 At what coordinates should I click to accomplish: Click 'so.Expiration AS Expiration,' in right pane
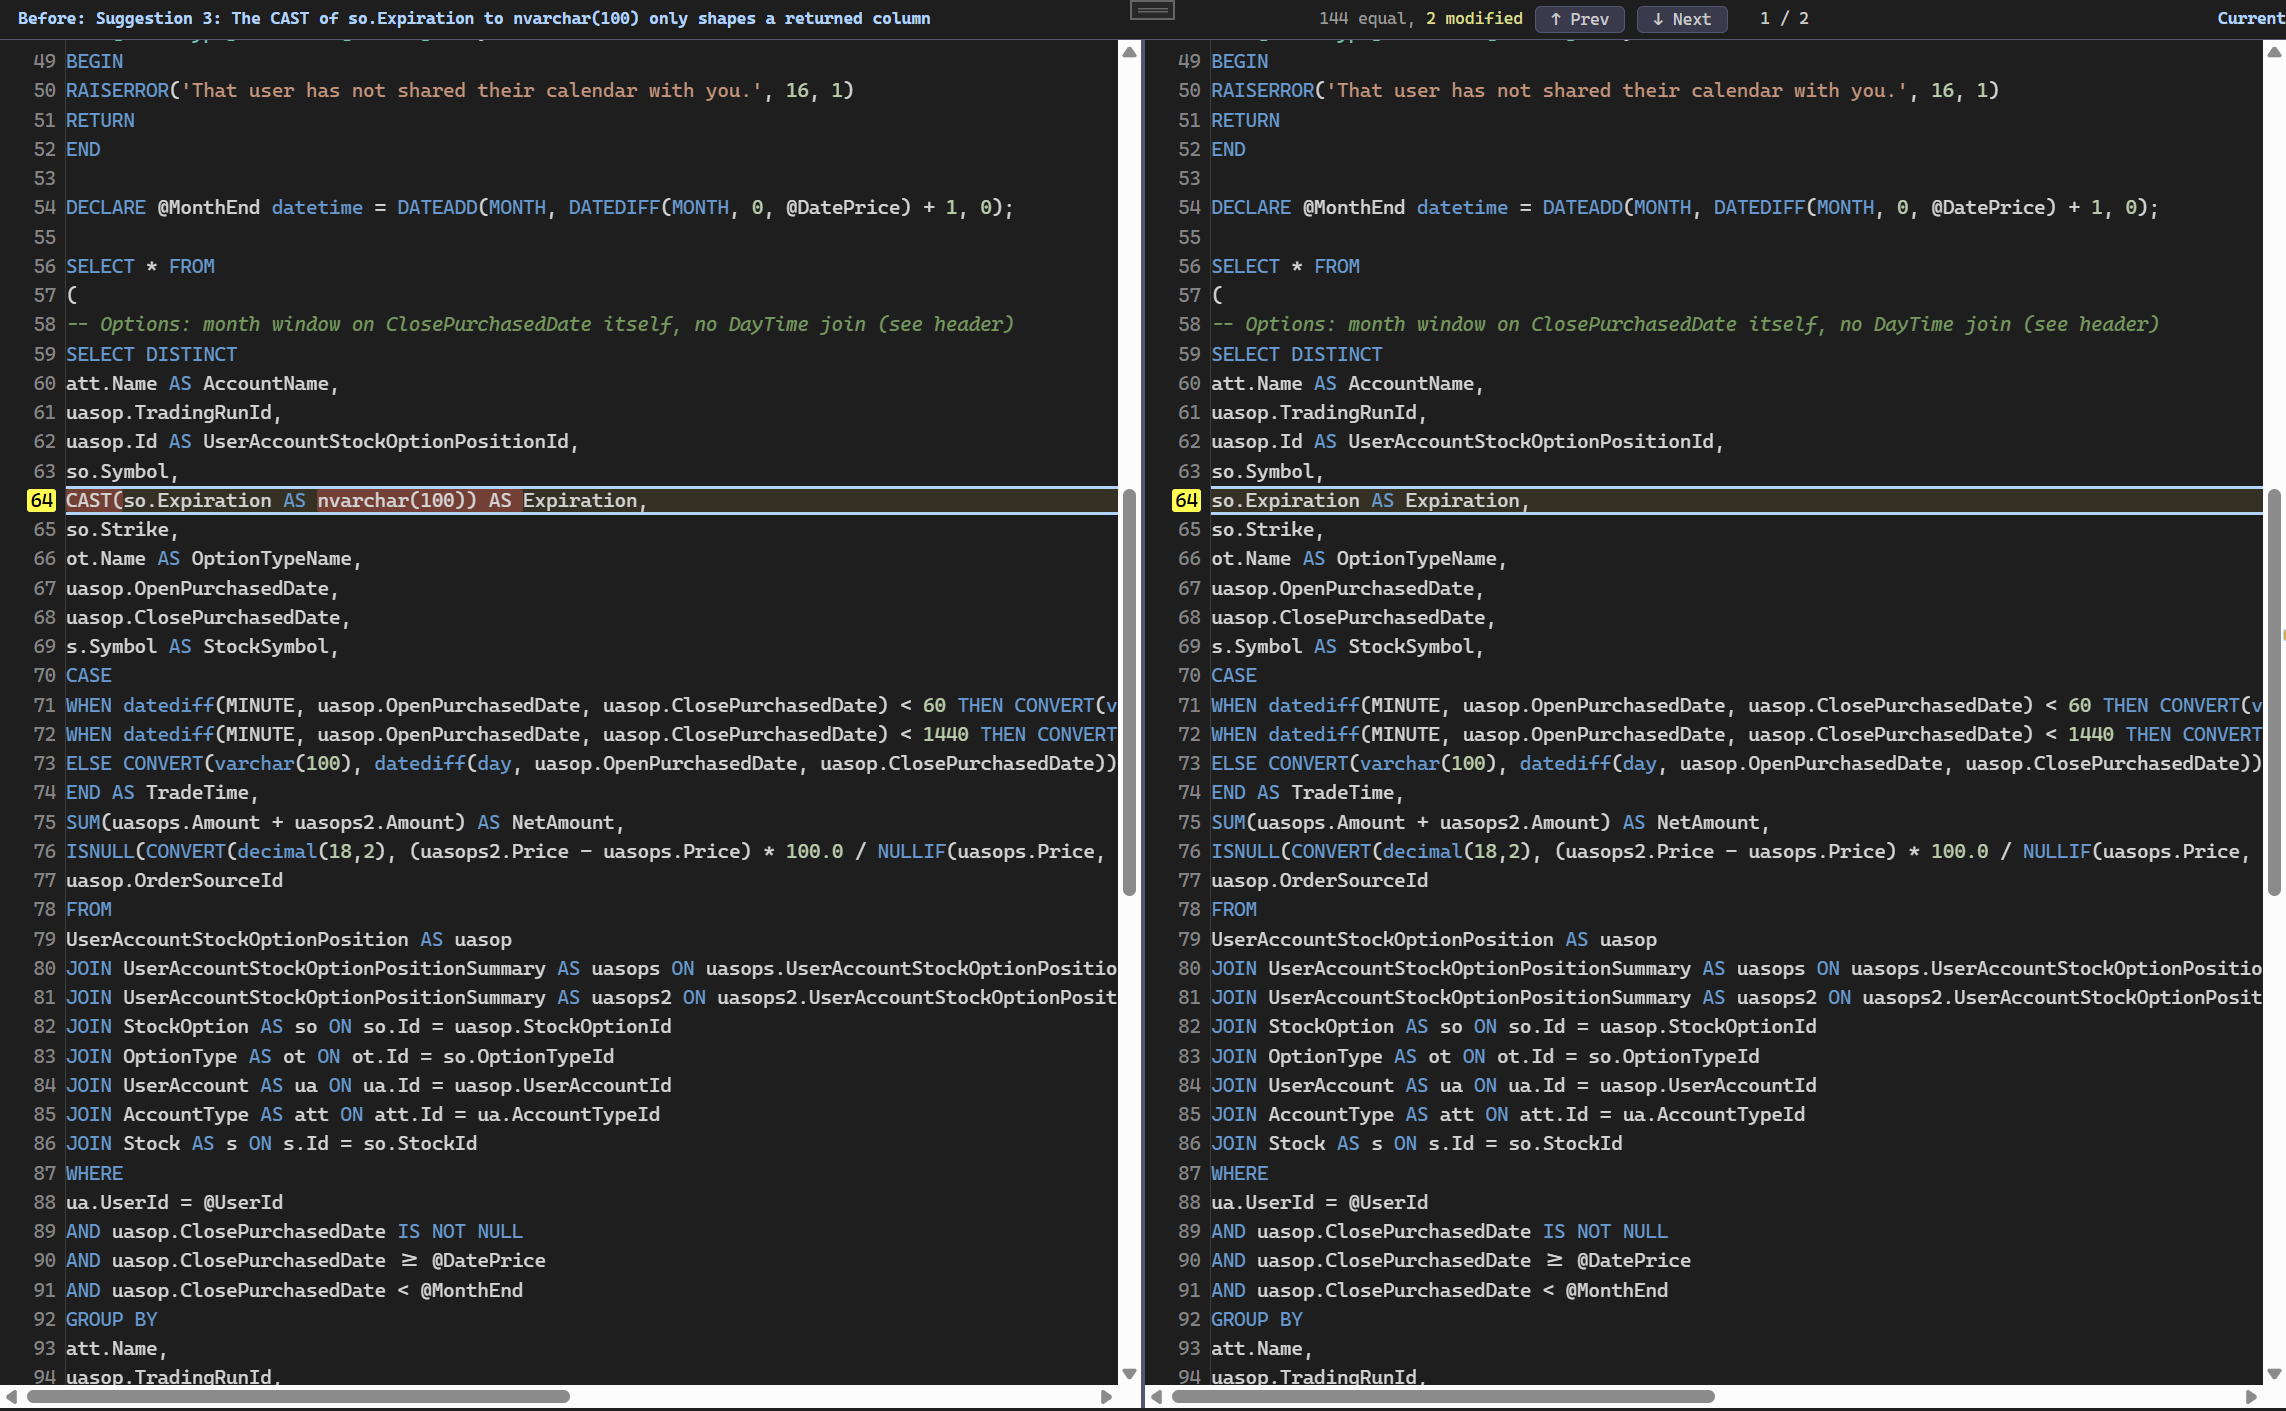(x=1370, y=500)
